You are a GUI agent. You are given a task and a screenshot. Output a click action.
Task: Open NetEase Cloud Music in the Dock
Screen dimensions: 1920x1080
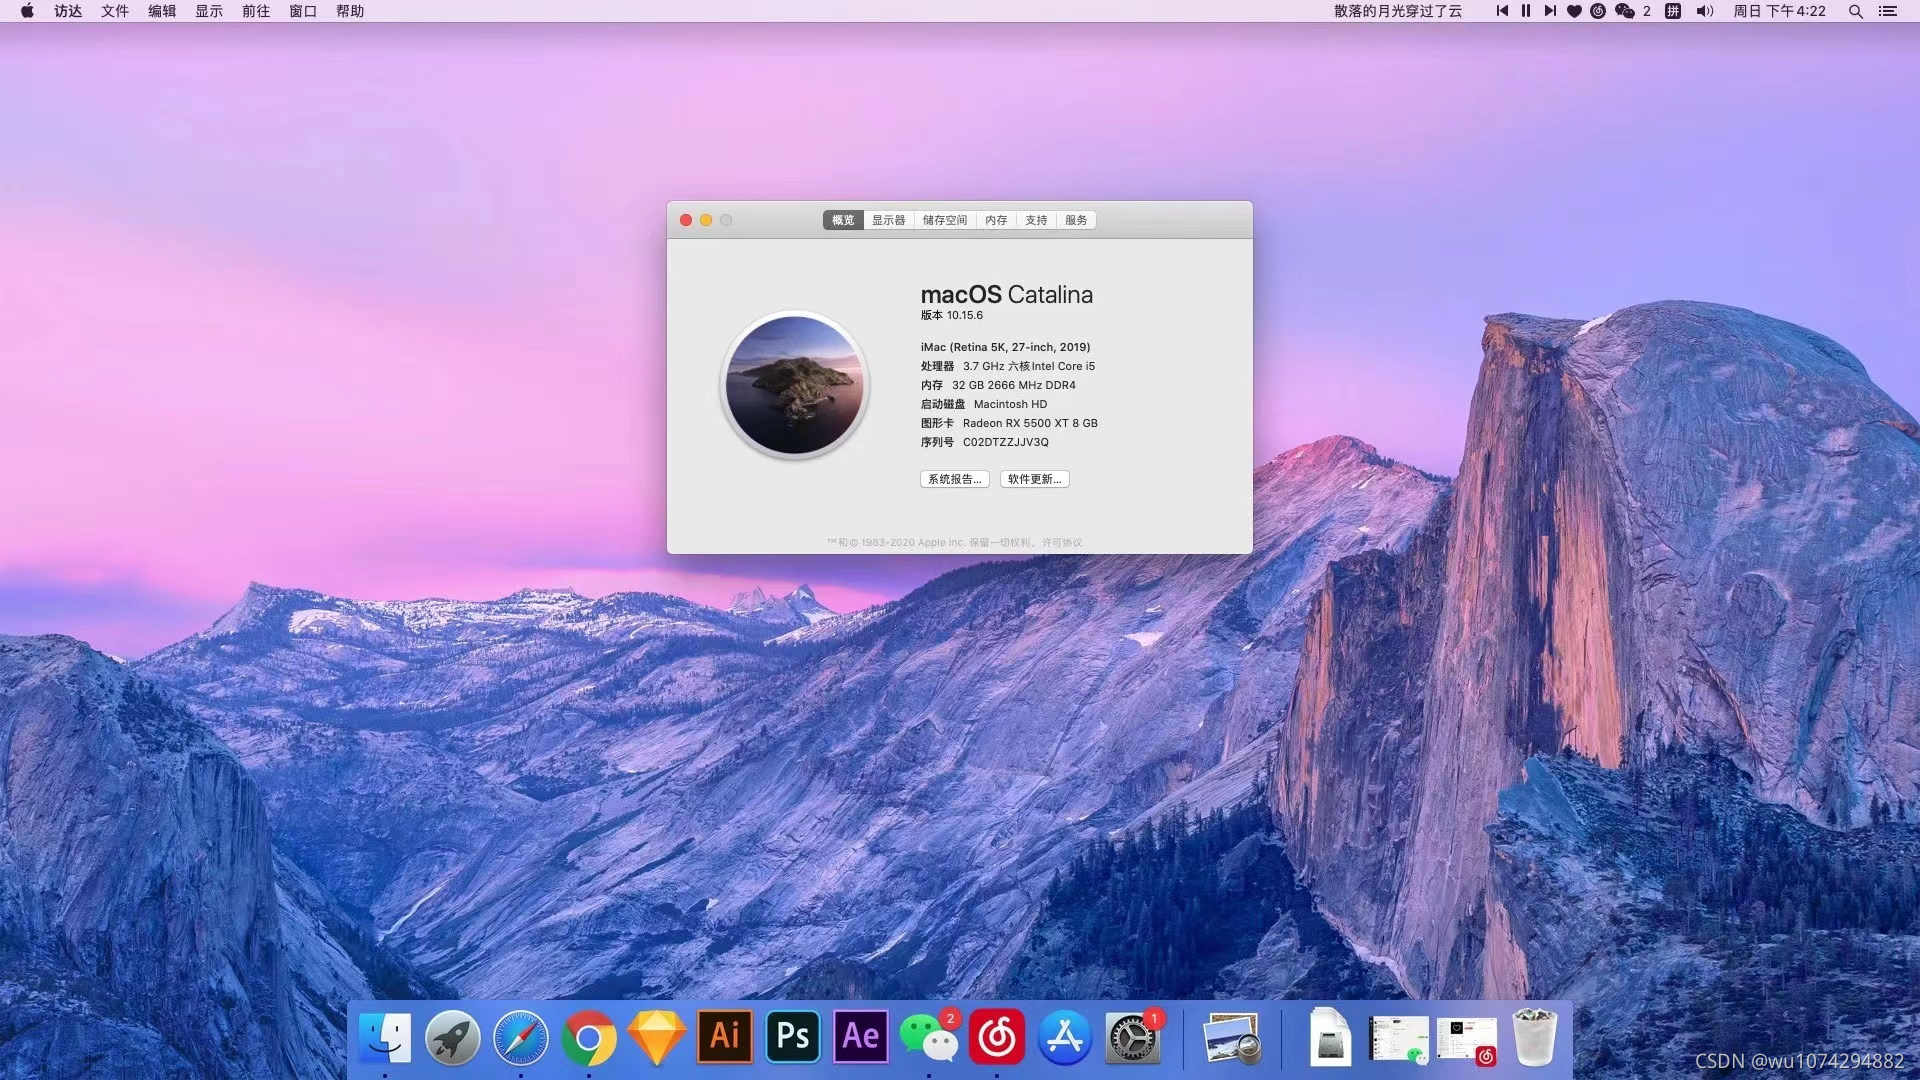point(997,1037)
